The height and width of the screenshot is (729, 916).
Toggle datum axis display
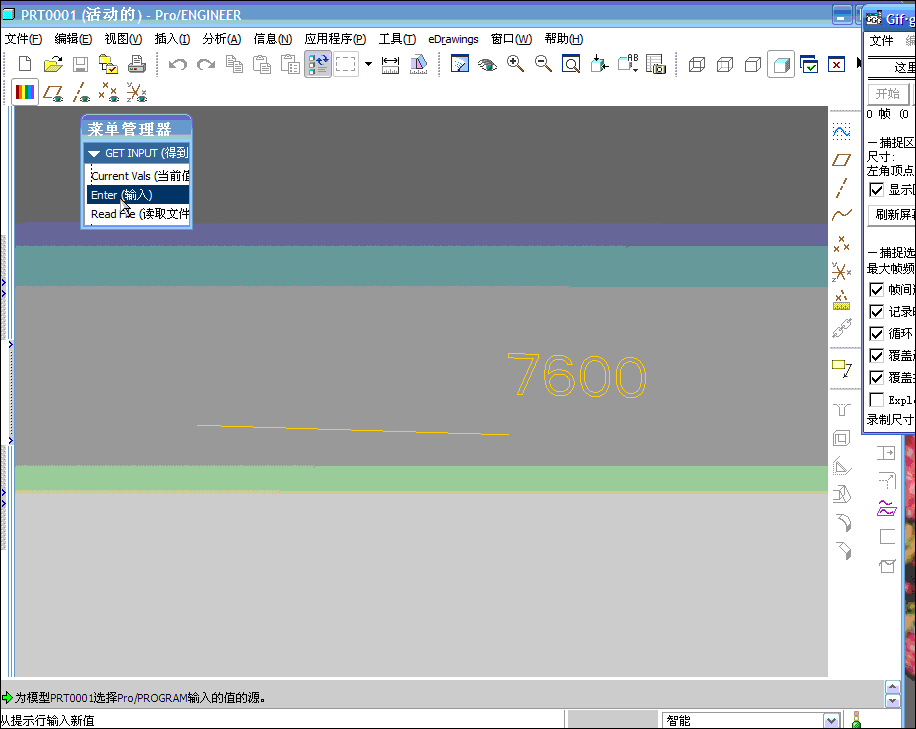coord(81,92)
